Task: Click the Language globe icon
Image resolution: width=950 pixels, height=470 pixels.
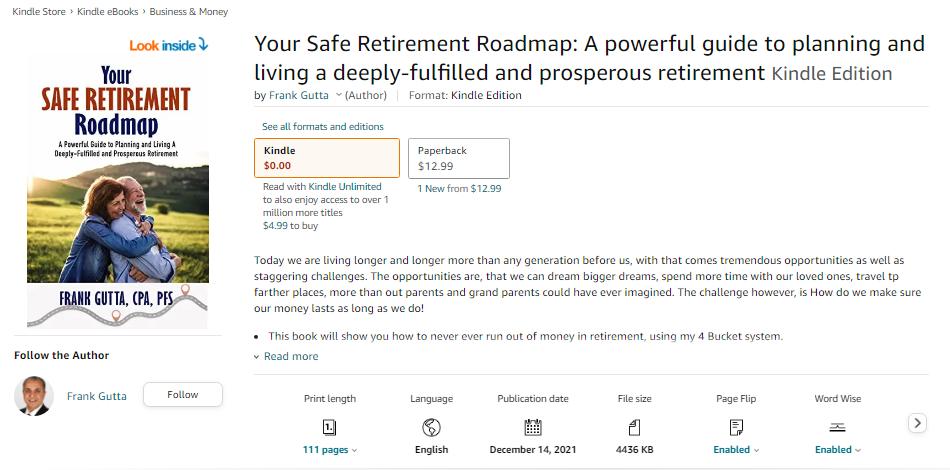Action: point(431,428)
